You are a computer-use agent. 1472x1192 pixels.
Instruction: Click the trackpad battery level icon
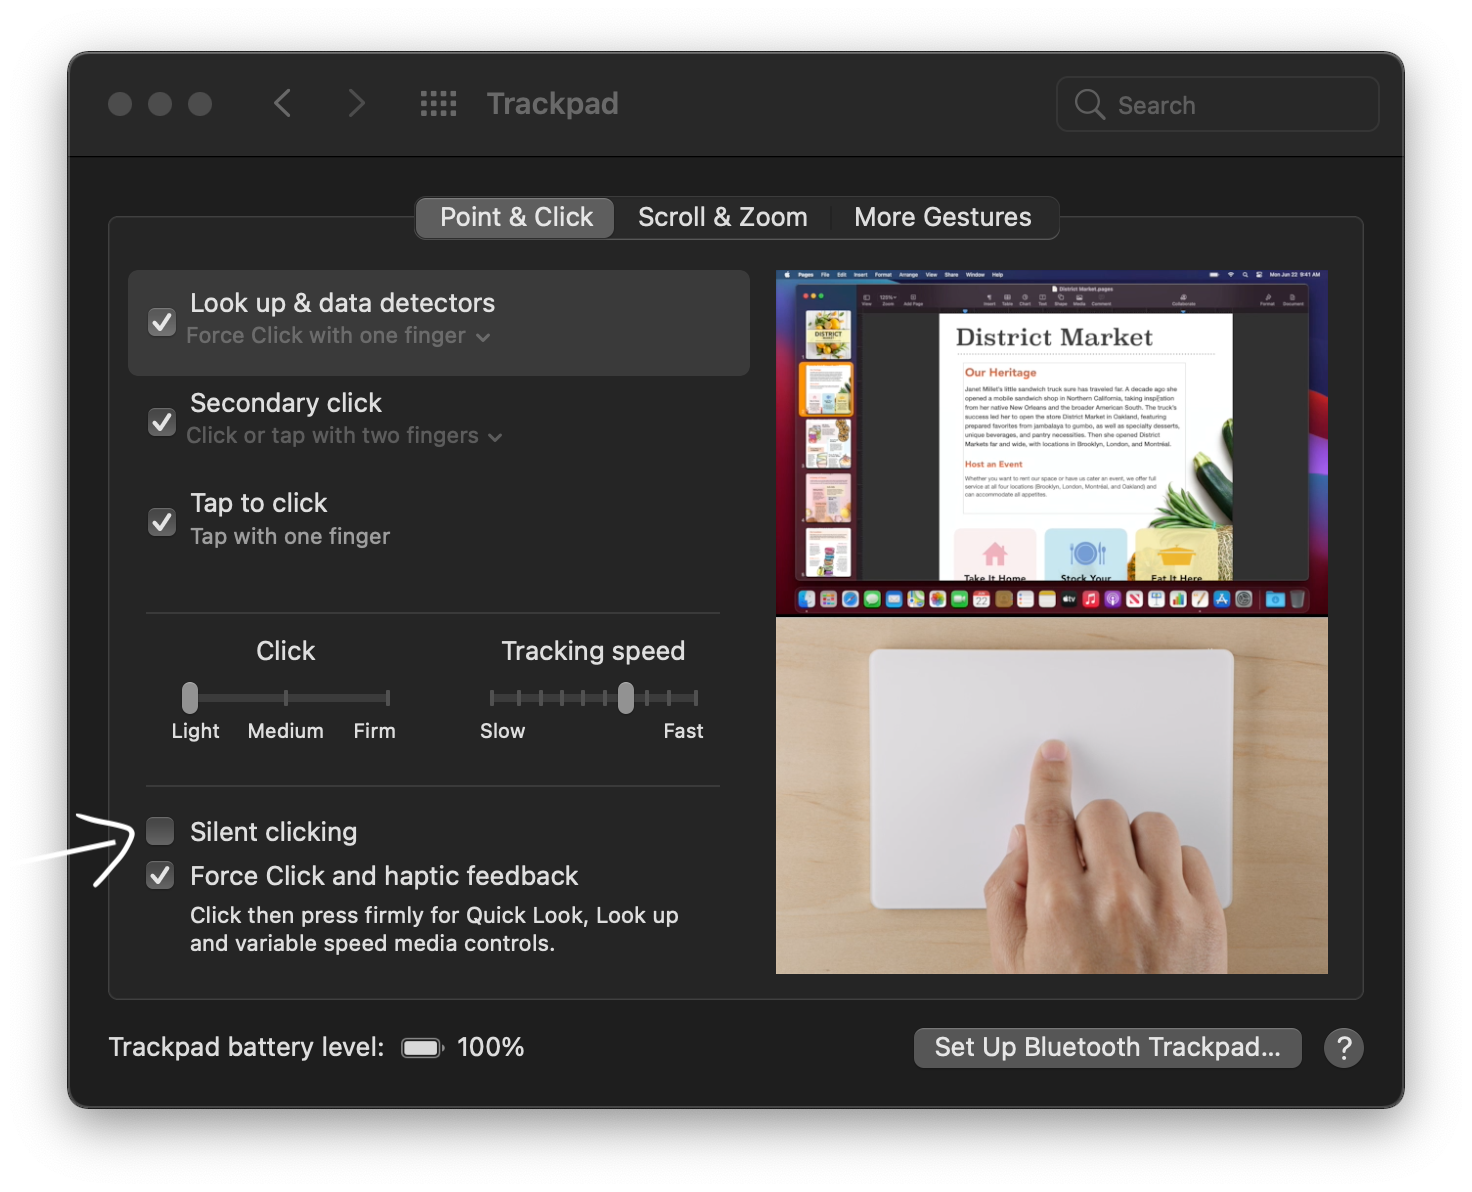tap(422, 1047)
